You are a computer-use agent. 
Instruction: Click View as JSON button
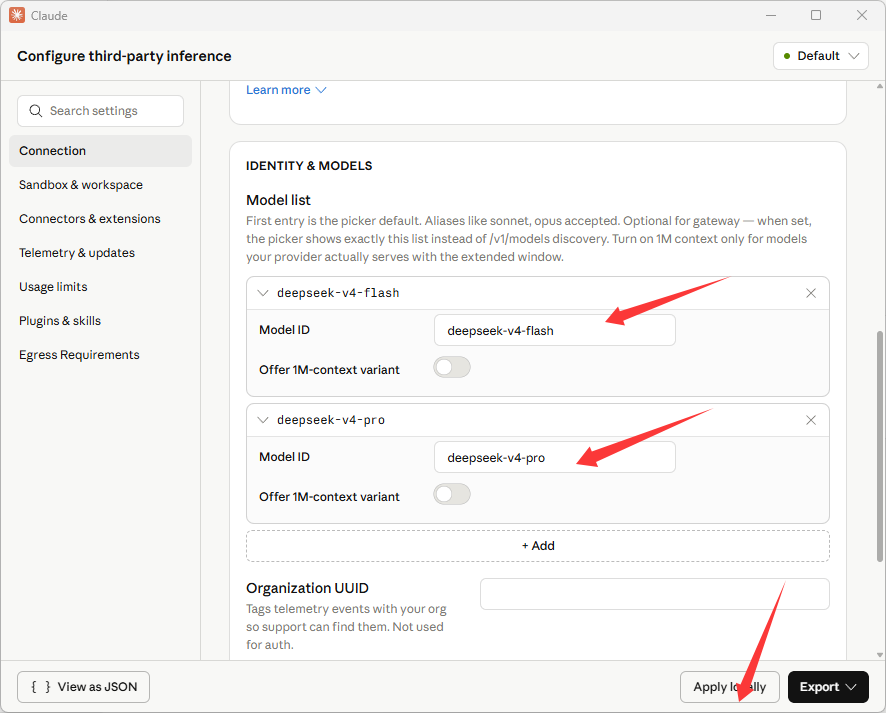[x=84, y=687]
